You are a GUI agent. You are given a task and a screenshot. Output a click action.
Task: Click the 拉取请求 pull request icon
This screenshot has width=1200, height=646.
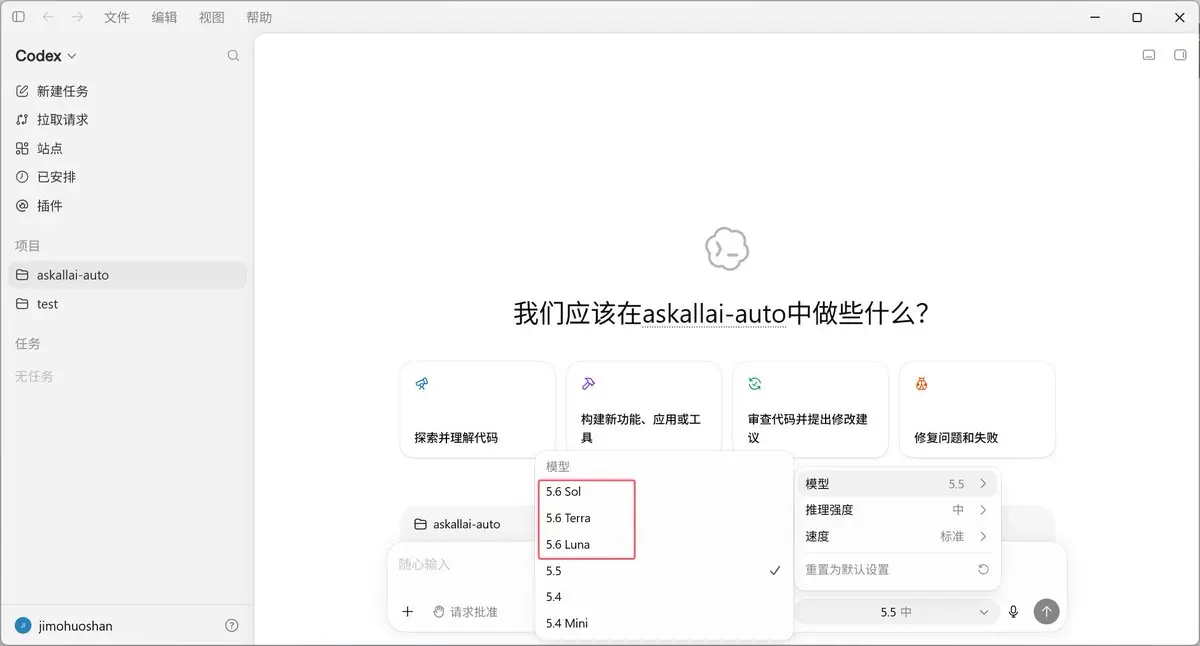[22, 119]
